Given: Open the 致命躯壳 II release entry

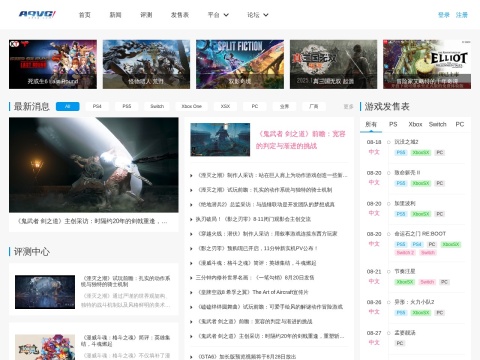Looking at the screenshot, I should click(x=407, y=173).
